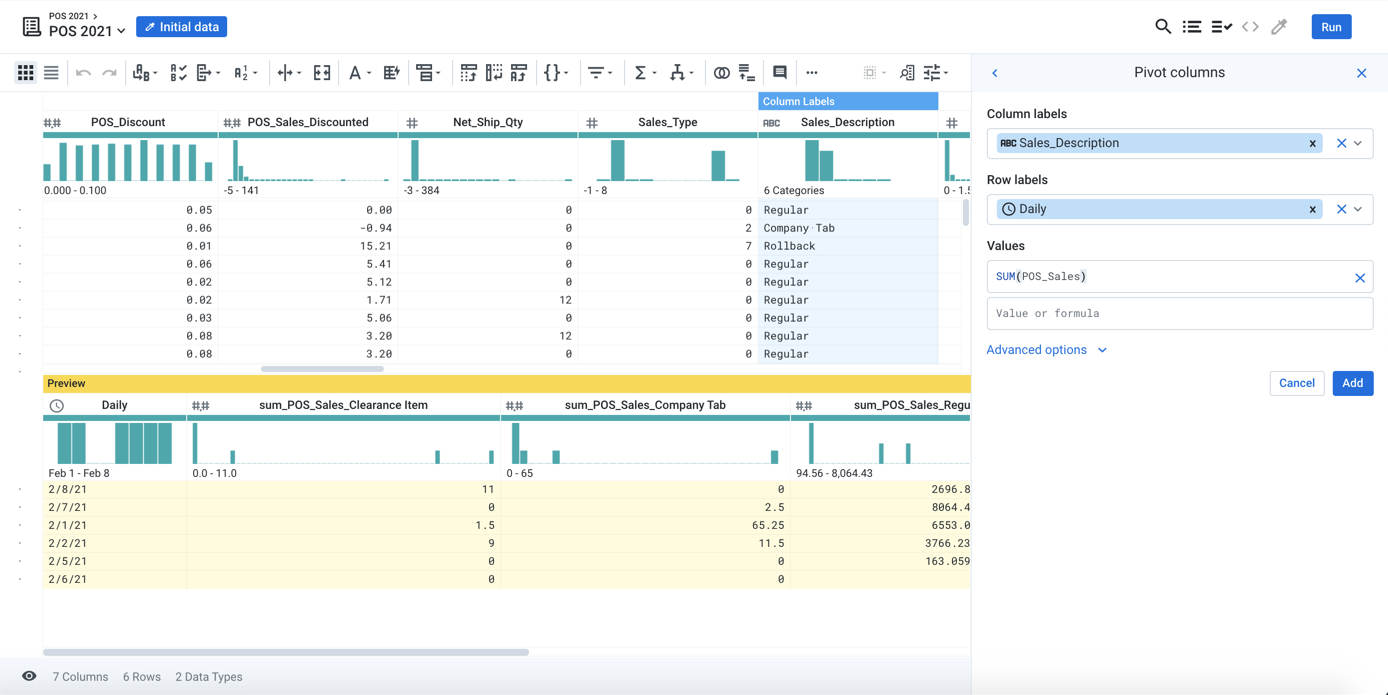Click the Value or formula input field
This screenshot has height=695, width=1388.
1180,313
